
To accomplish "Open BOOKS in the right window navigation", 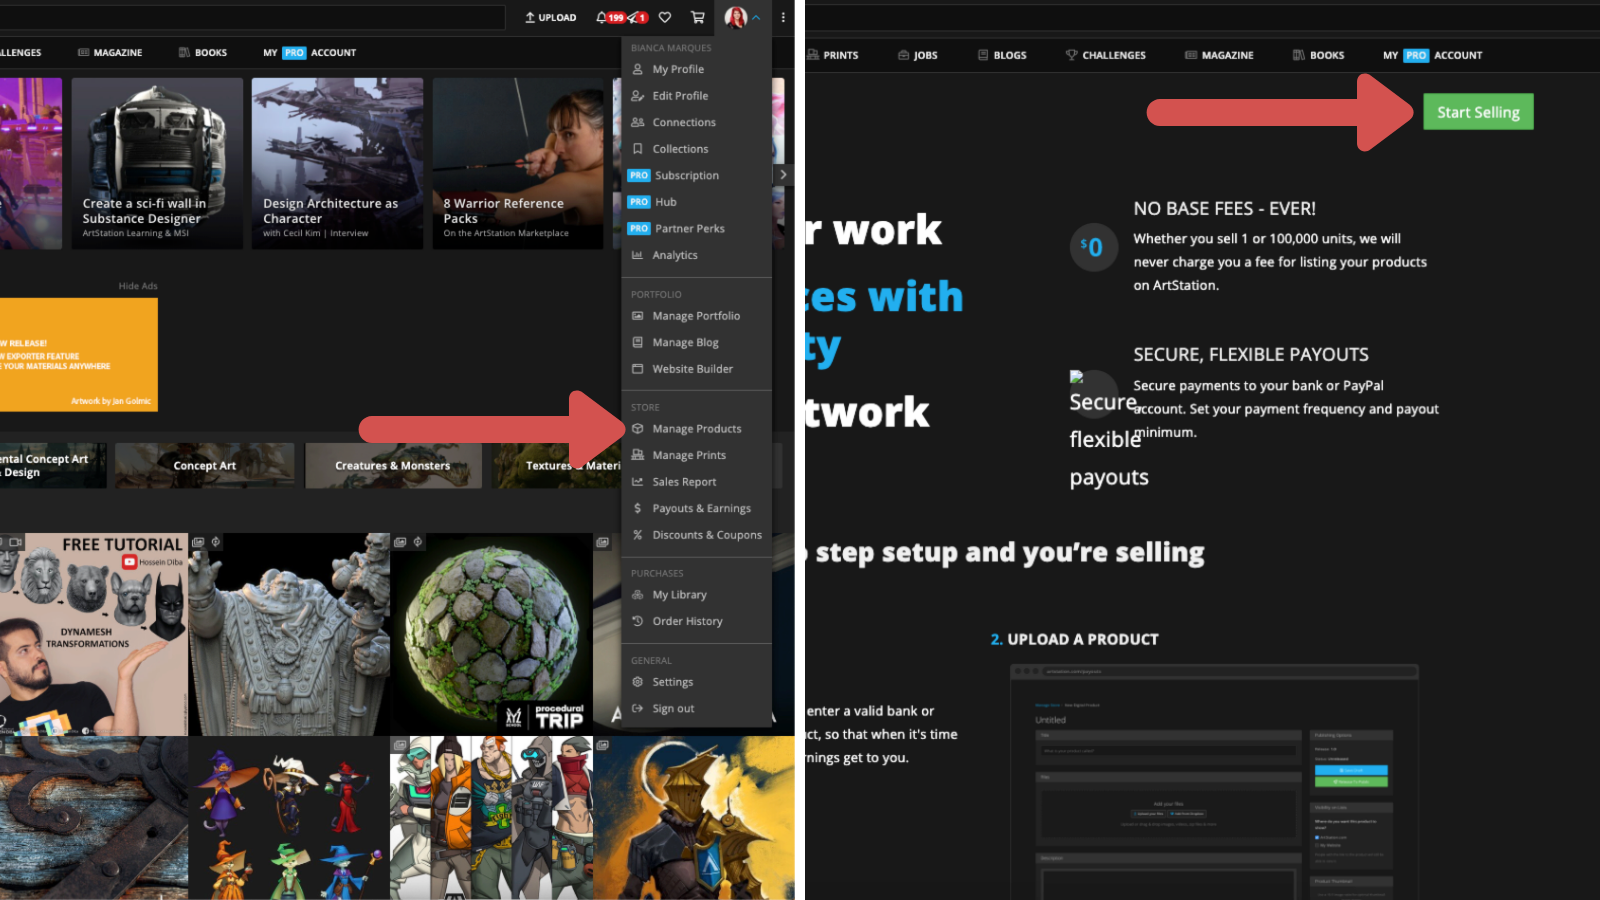I will tap(1319, 55).
